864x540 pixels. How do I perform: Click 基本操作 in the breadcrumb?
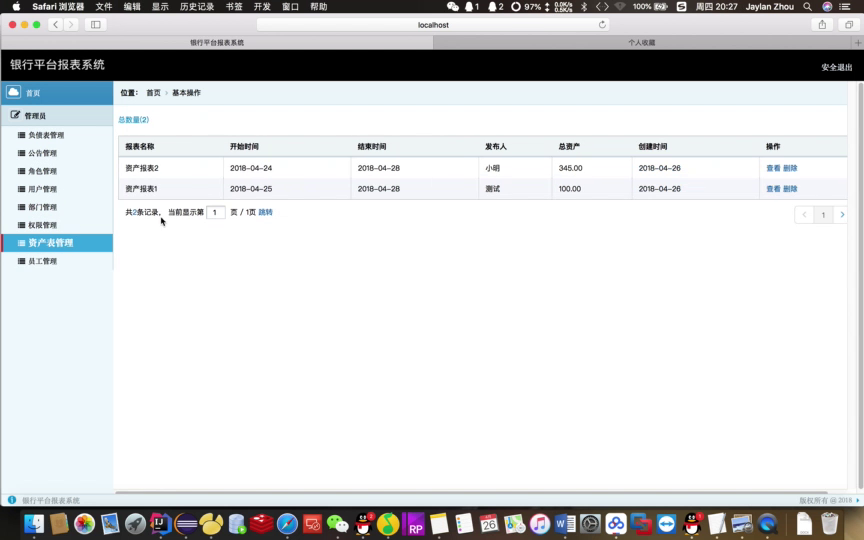click(x=186, y=93)
